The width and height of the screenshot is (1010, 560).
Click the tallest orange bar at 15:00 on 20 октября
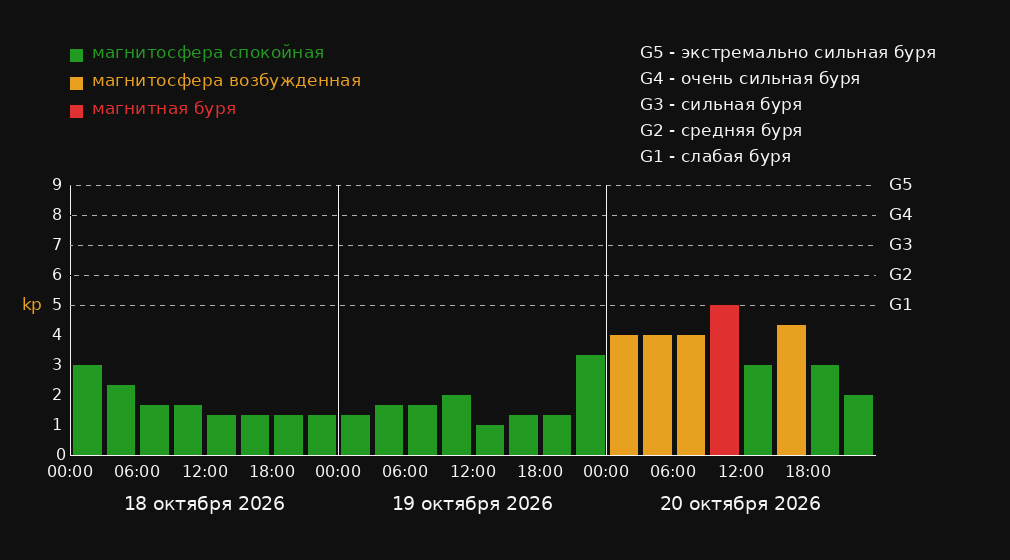pos(792,390)
